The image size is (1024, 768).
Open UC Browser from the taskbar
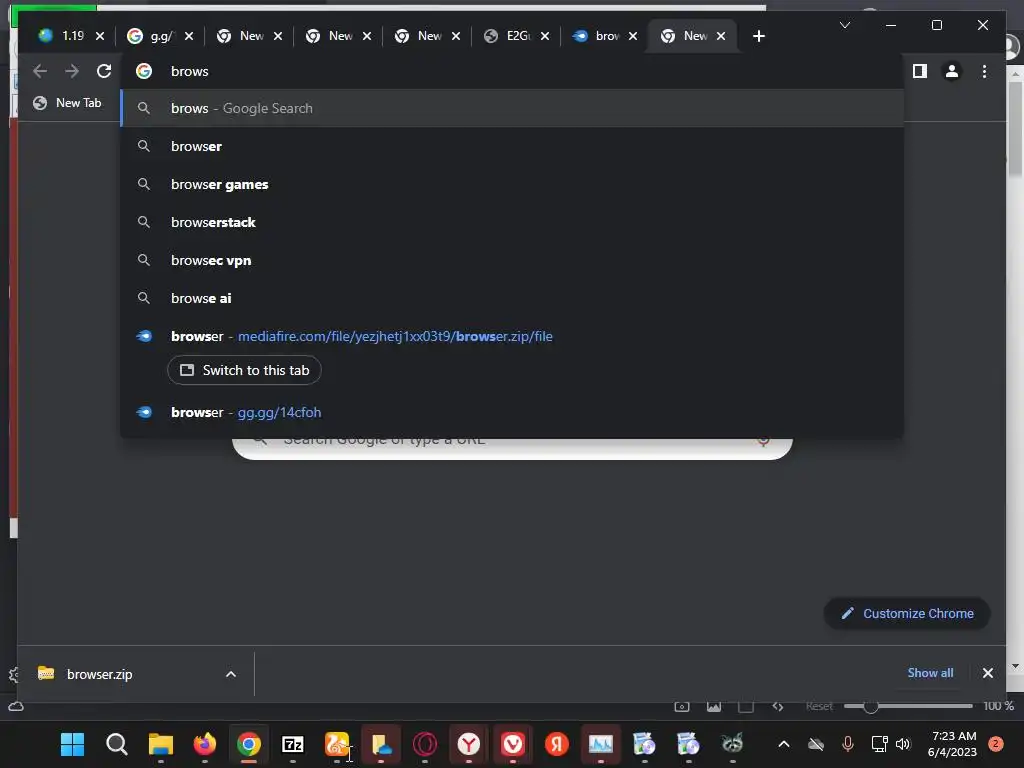(x=337, y=744)
